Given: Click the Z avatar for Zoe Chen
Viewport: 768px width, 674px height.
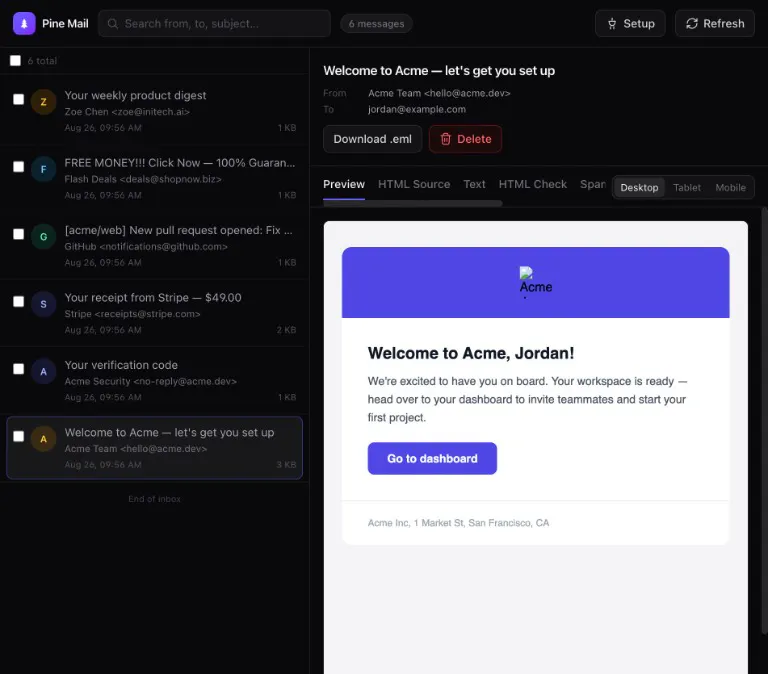Looking at the screenshot, I should point(44,102).
